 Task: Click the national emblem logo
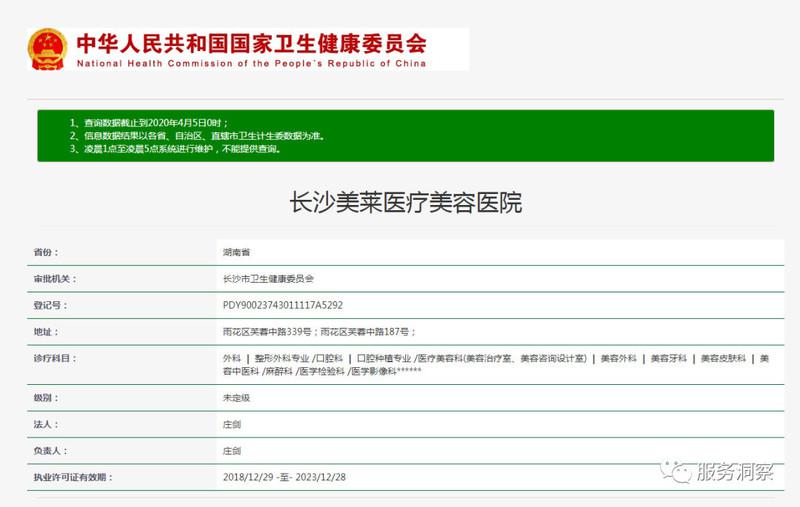click(47, 48)
